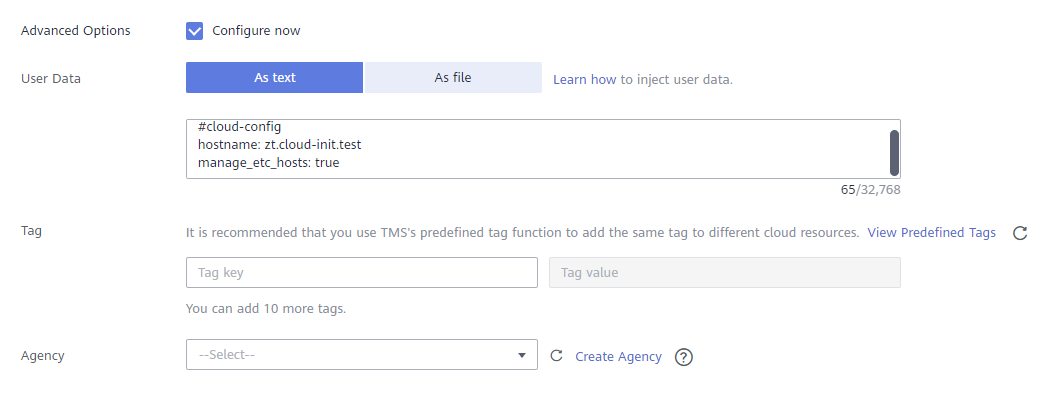This screenshot has width=1058, height=399.
Task: Open the --Select-- Agency combo box
Action: [x=362, y=354]
